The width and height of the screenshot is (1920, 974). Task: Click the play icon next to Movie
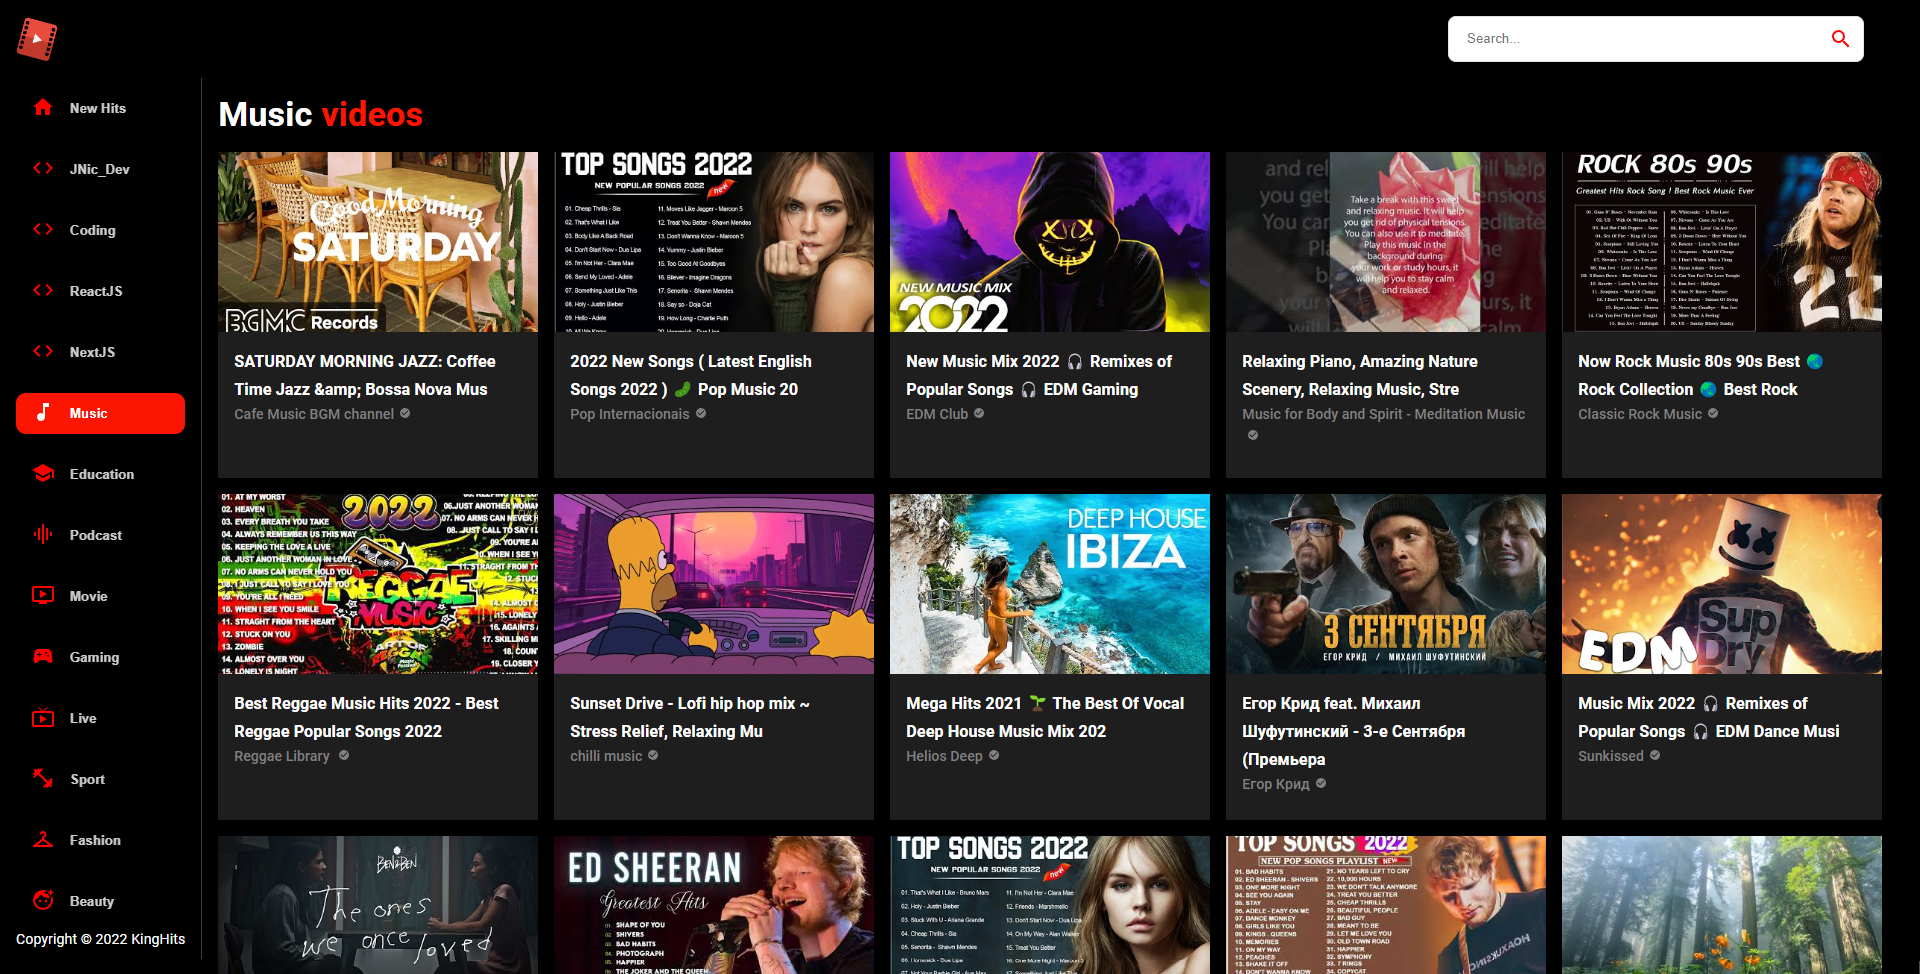tap(44, 595)
